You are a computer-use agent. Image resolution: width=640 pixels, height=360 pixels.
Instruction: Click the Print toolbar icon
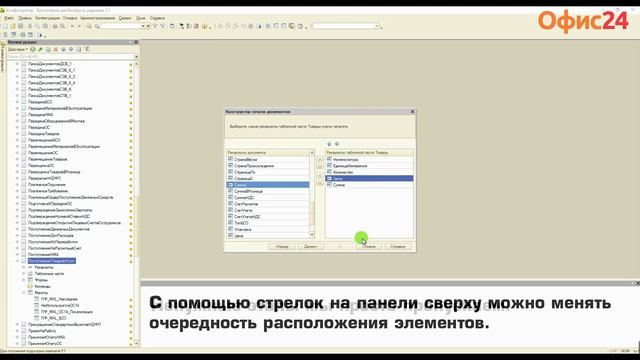point(55,26)
